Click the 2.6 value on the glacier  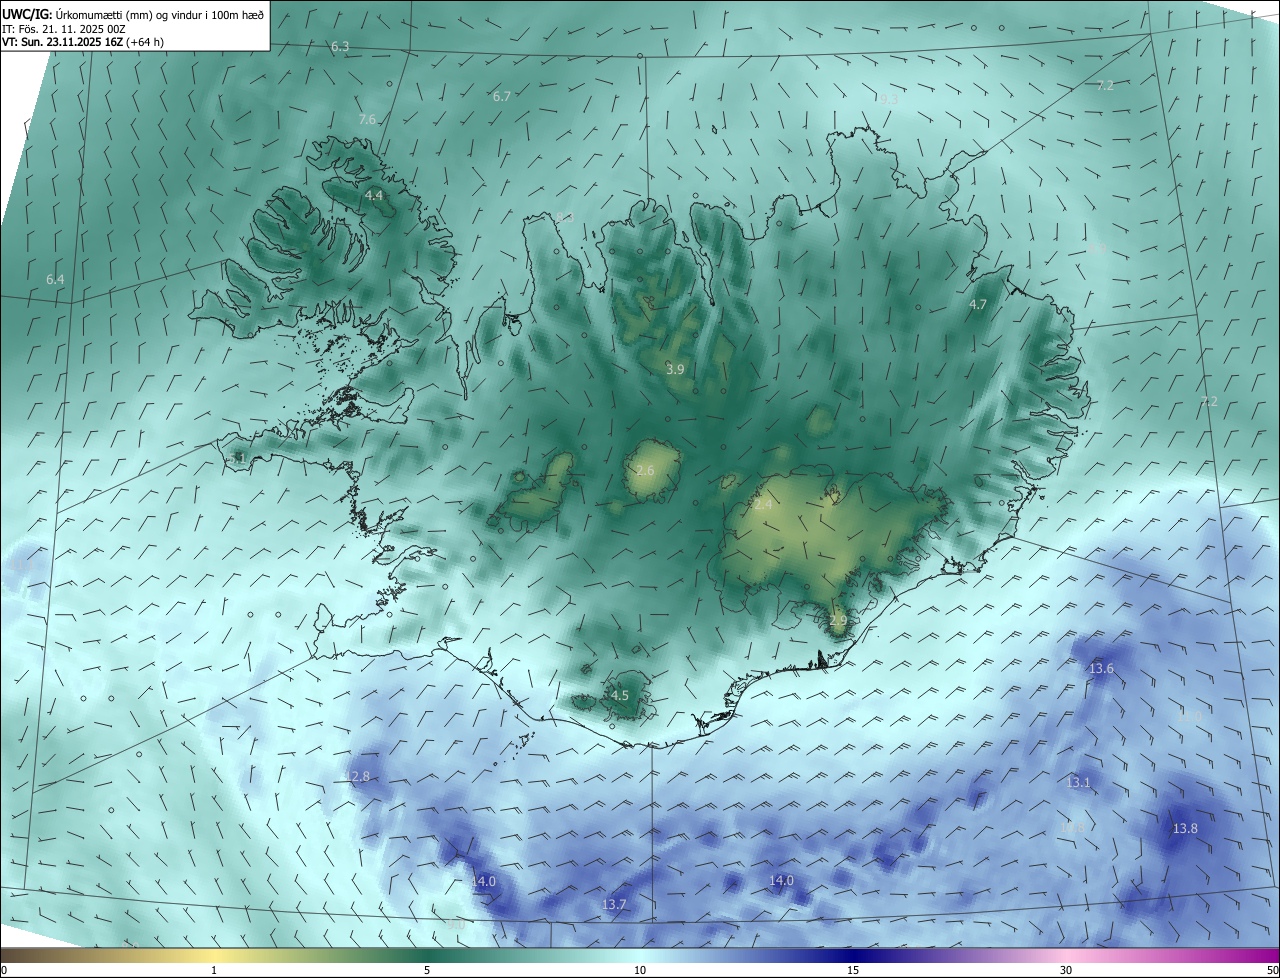pos(645,470)
